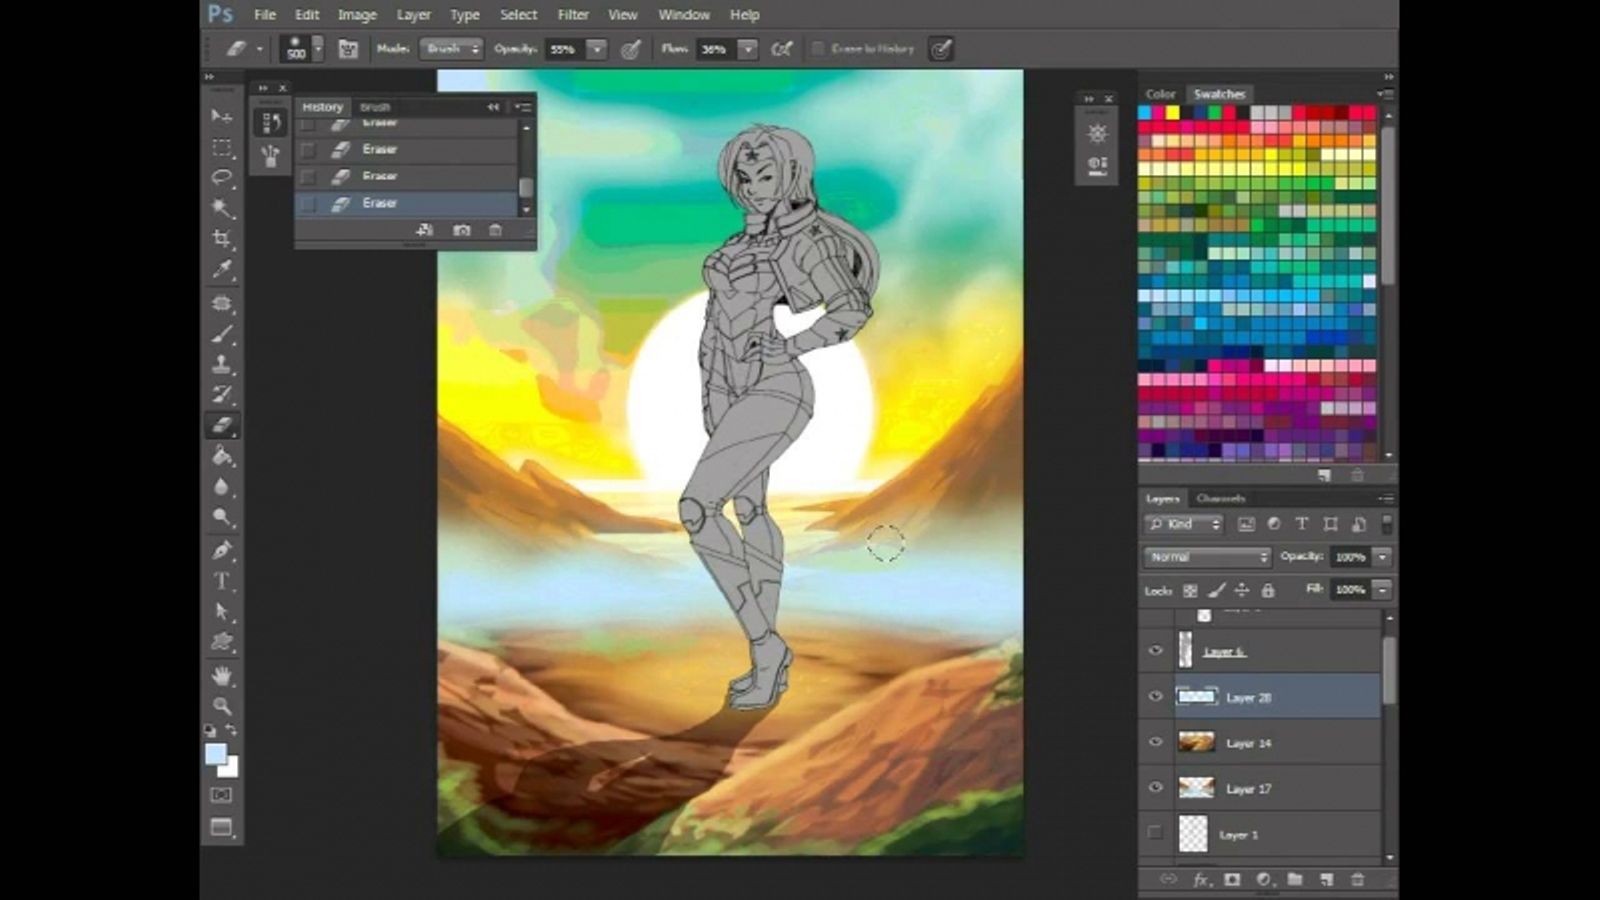Viewport: 1600px width, 900px height.
Task: Create new snapshot from History panel
Action: (x=461, y=231)
